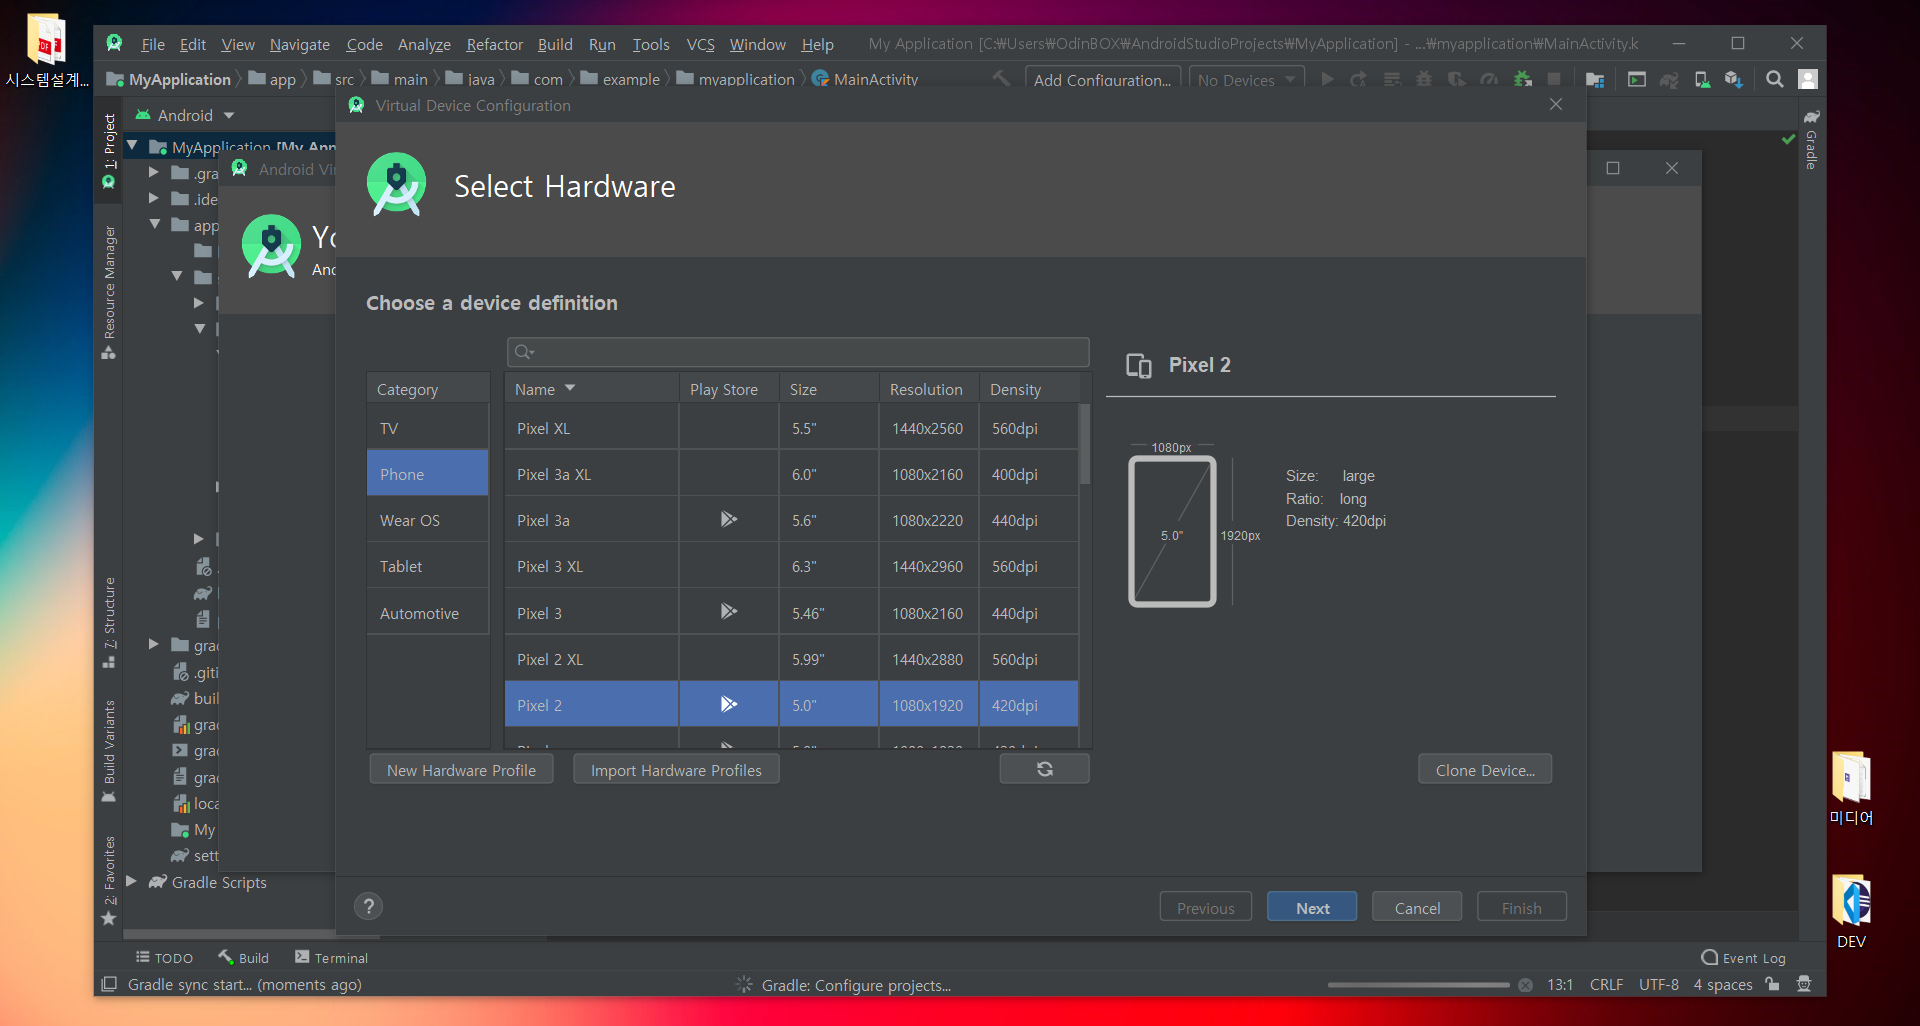
Task: Select the Wear OS category
Action: click(427, 520)
